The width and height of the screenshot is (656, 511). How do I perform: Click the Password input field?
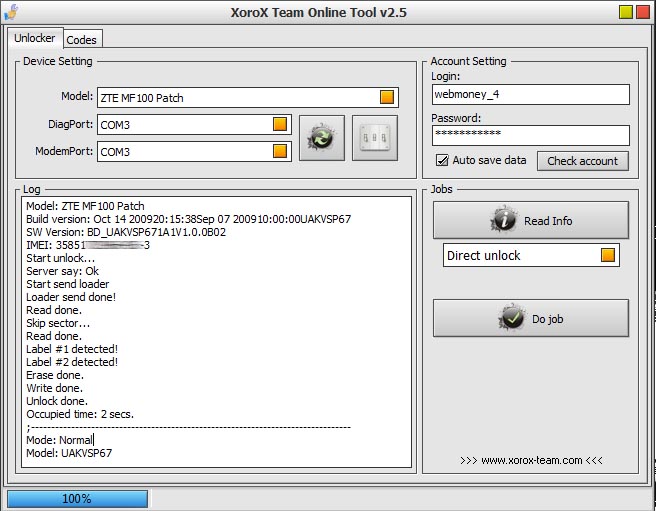tap(530, 135)
